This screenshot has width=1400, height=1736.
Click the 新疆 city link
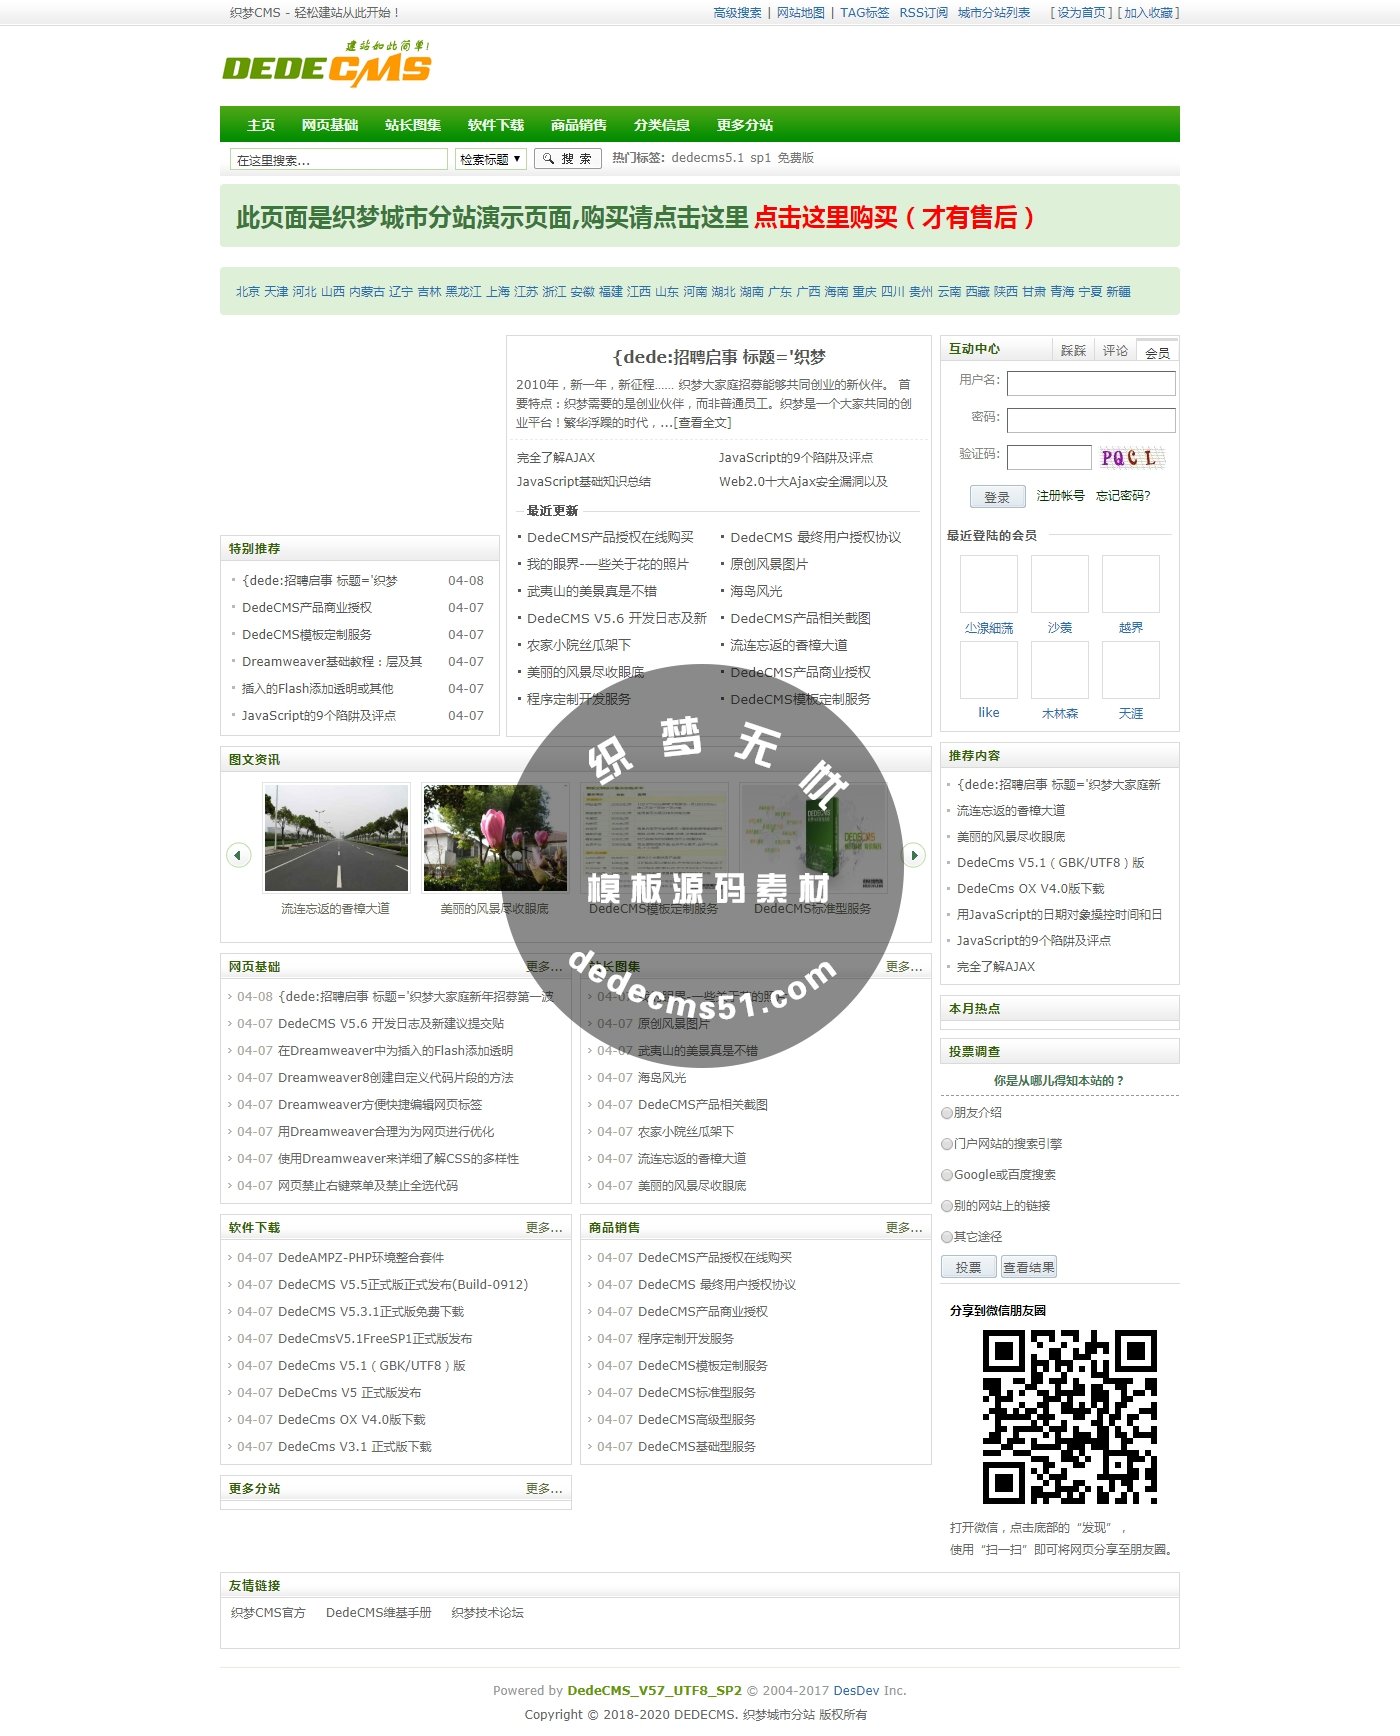pyautogui.click(x=1119, y=292)
